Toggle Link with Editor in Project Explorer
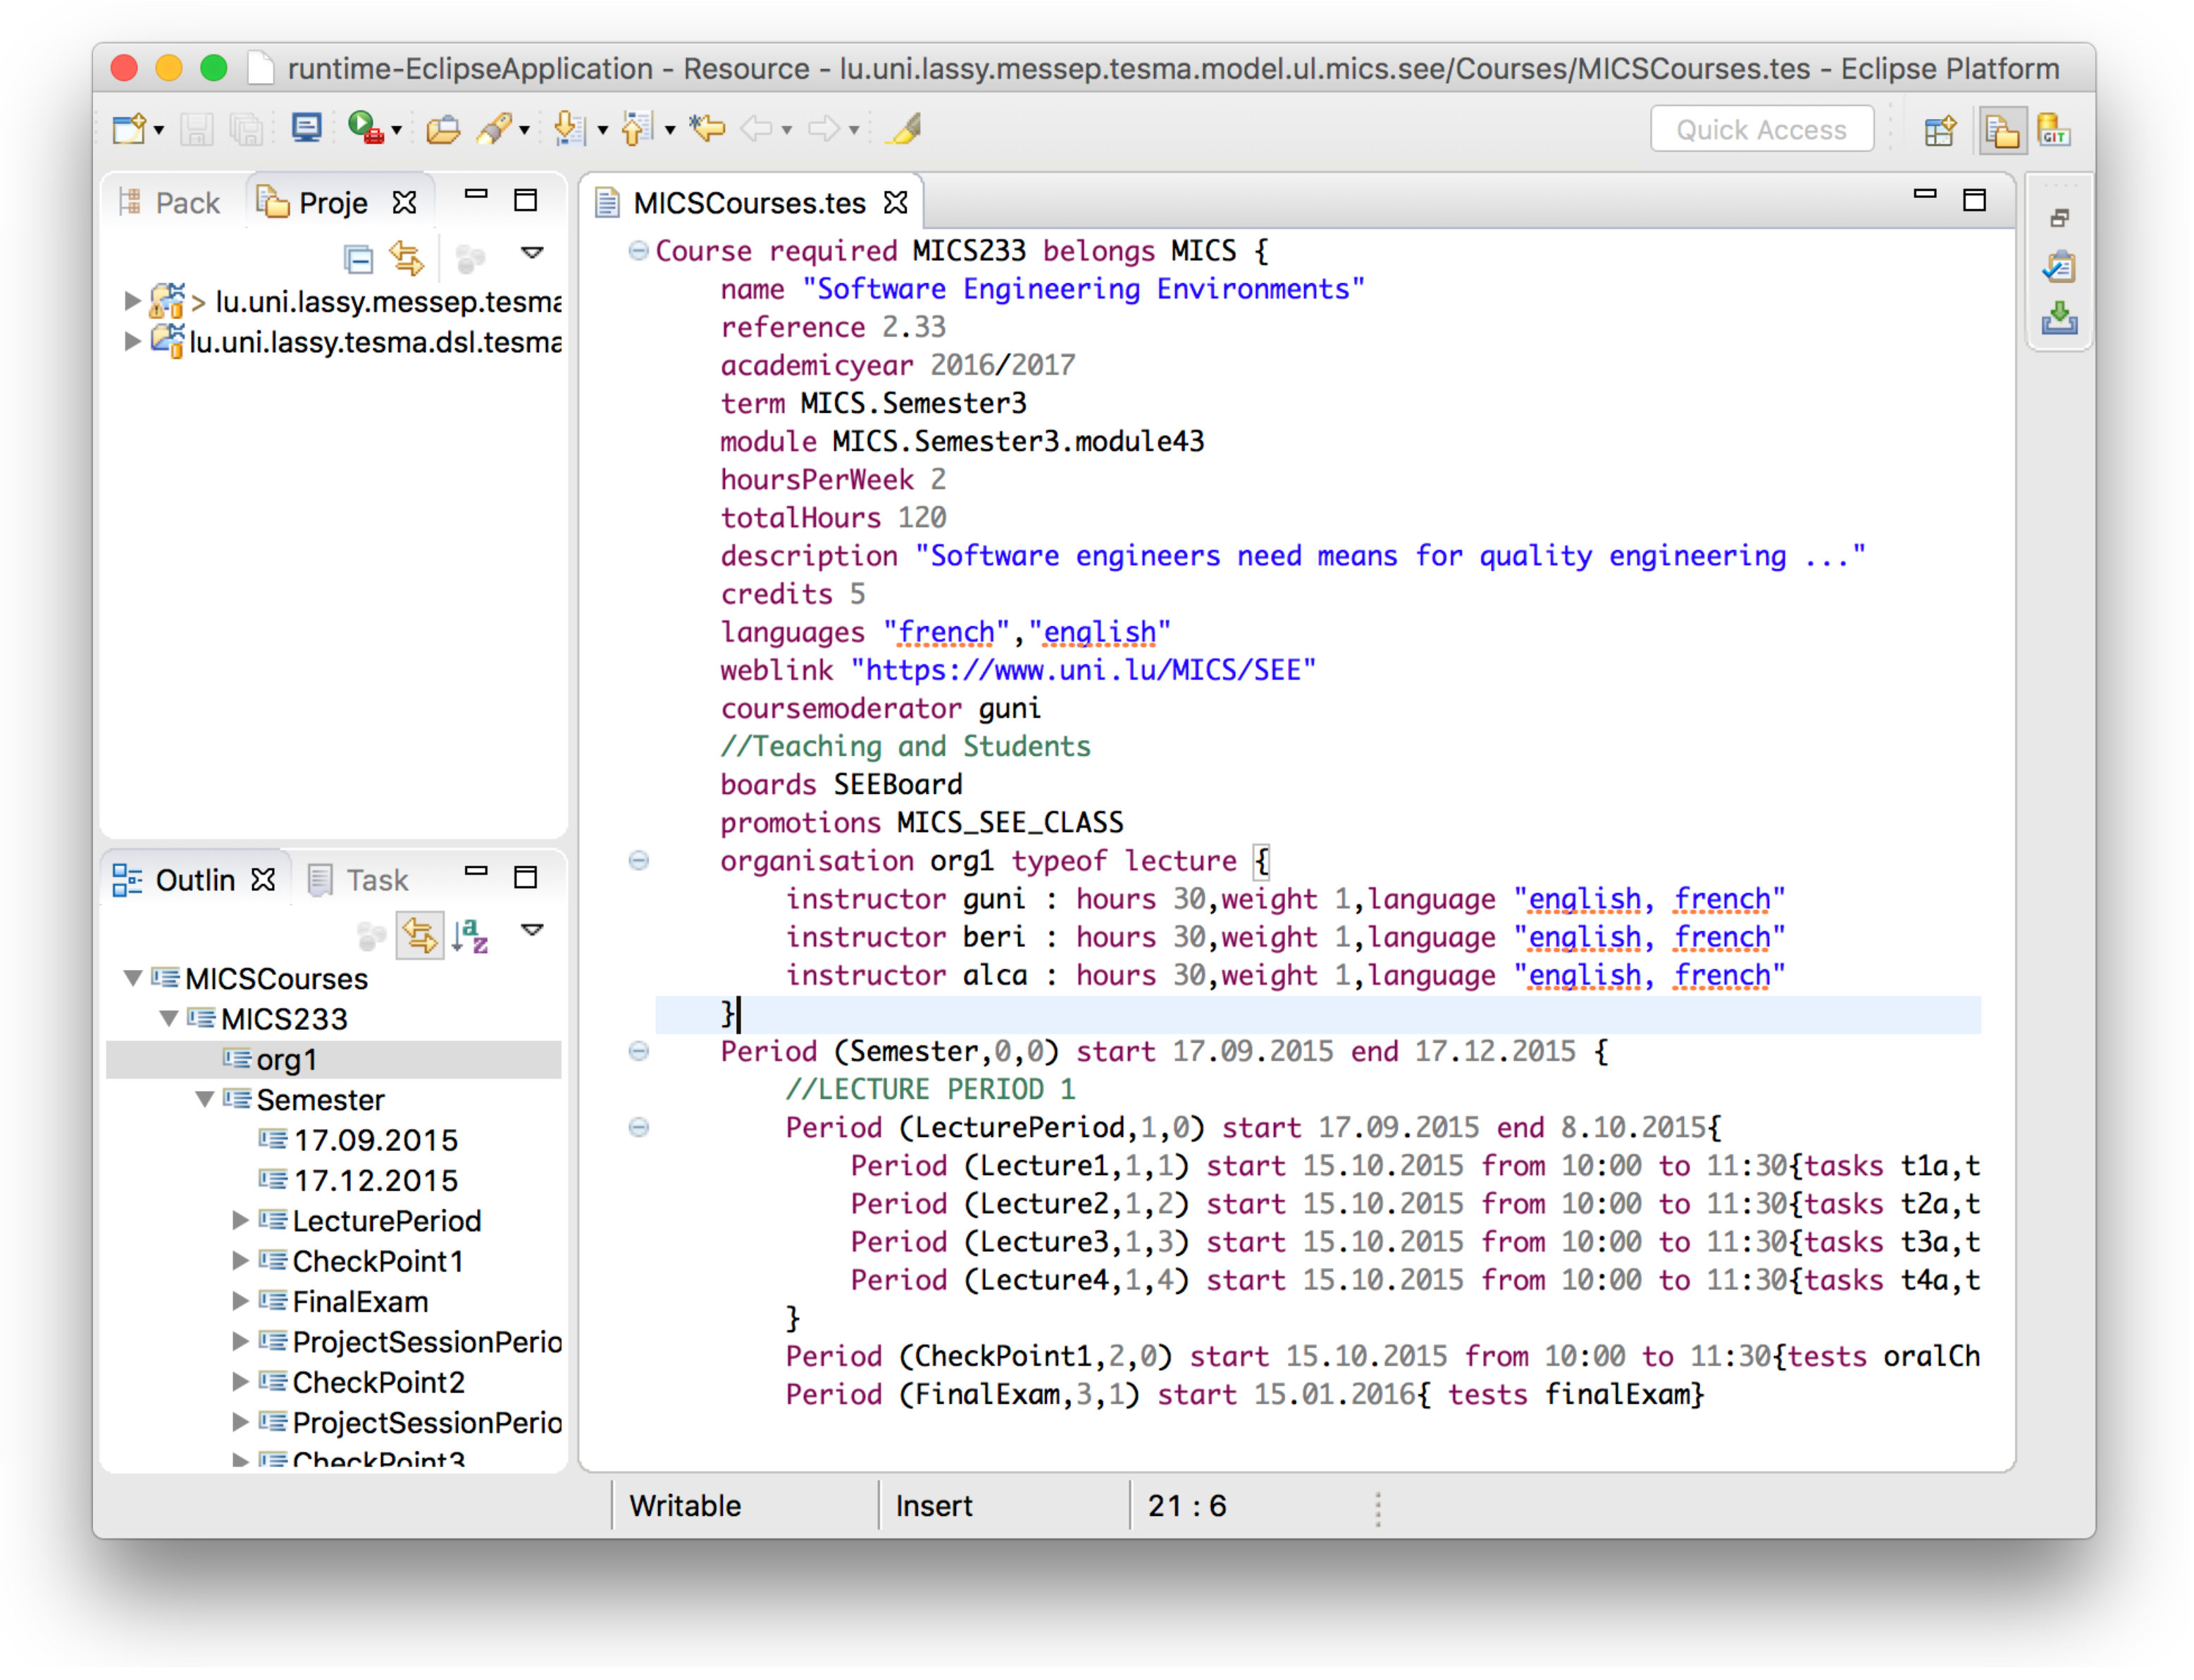Screen dimensions: 2194x1680 [408, 259]
